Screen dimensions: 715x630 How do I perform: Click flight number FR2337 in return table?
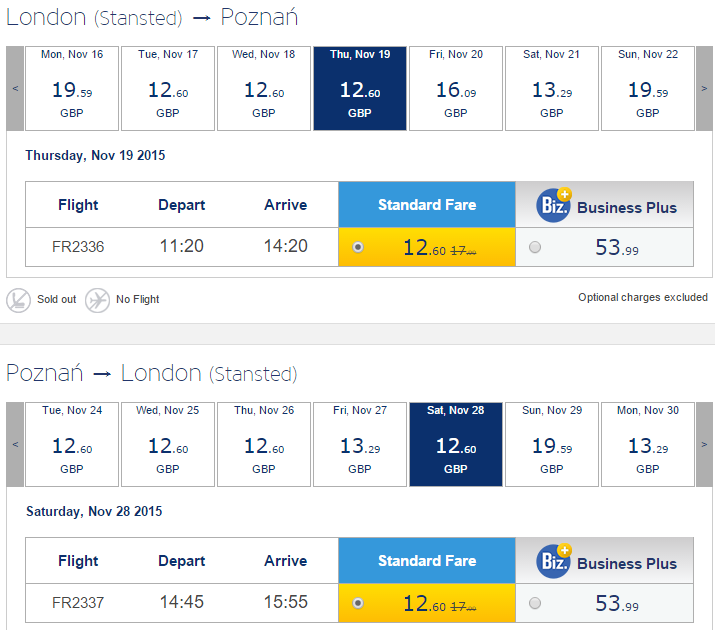pyautogui.click(x=78, y=603)
